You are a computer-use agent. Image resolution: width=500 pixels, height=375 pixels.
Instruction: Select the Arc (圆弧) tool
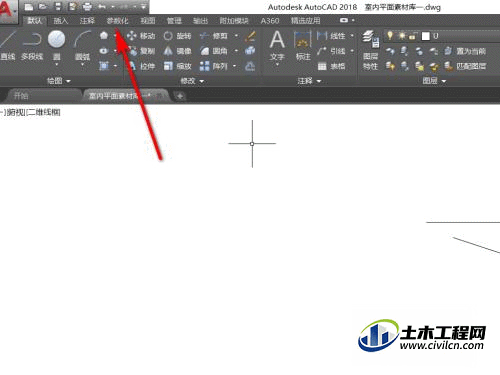click(83, 46)
